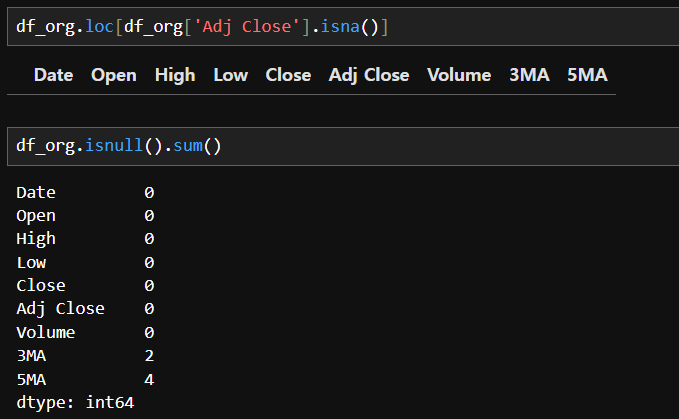This screenshot has width=679, height=419.
Task: Select the Close column header
Action: click(288, 75)
